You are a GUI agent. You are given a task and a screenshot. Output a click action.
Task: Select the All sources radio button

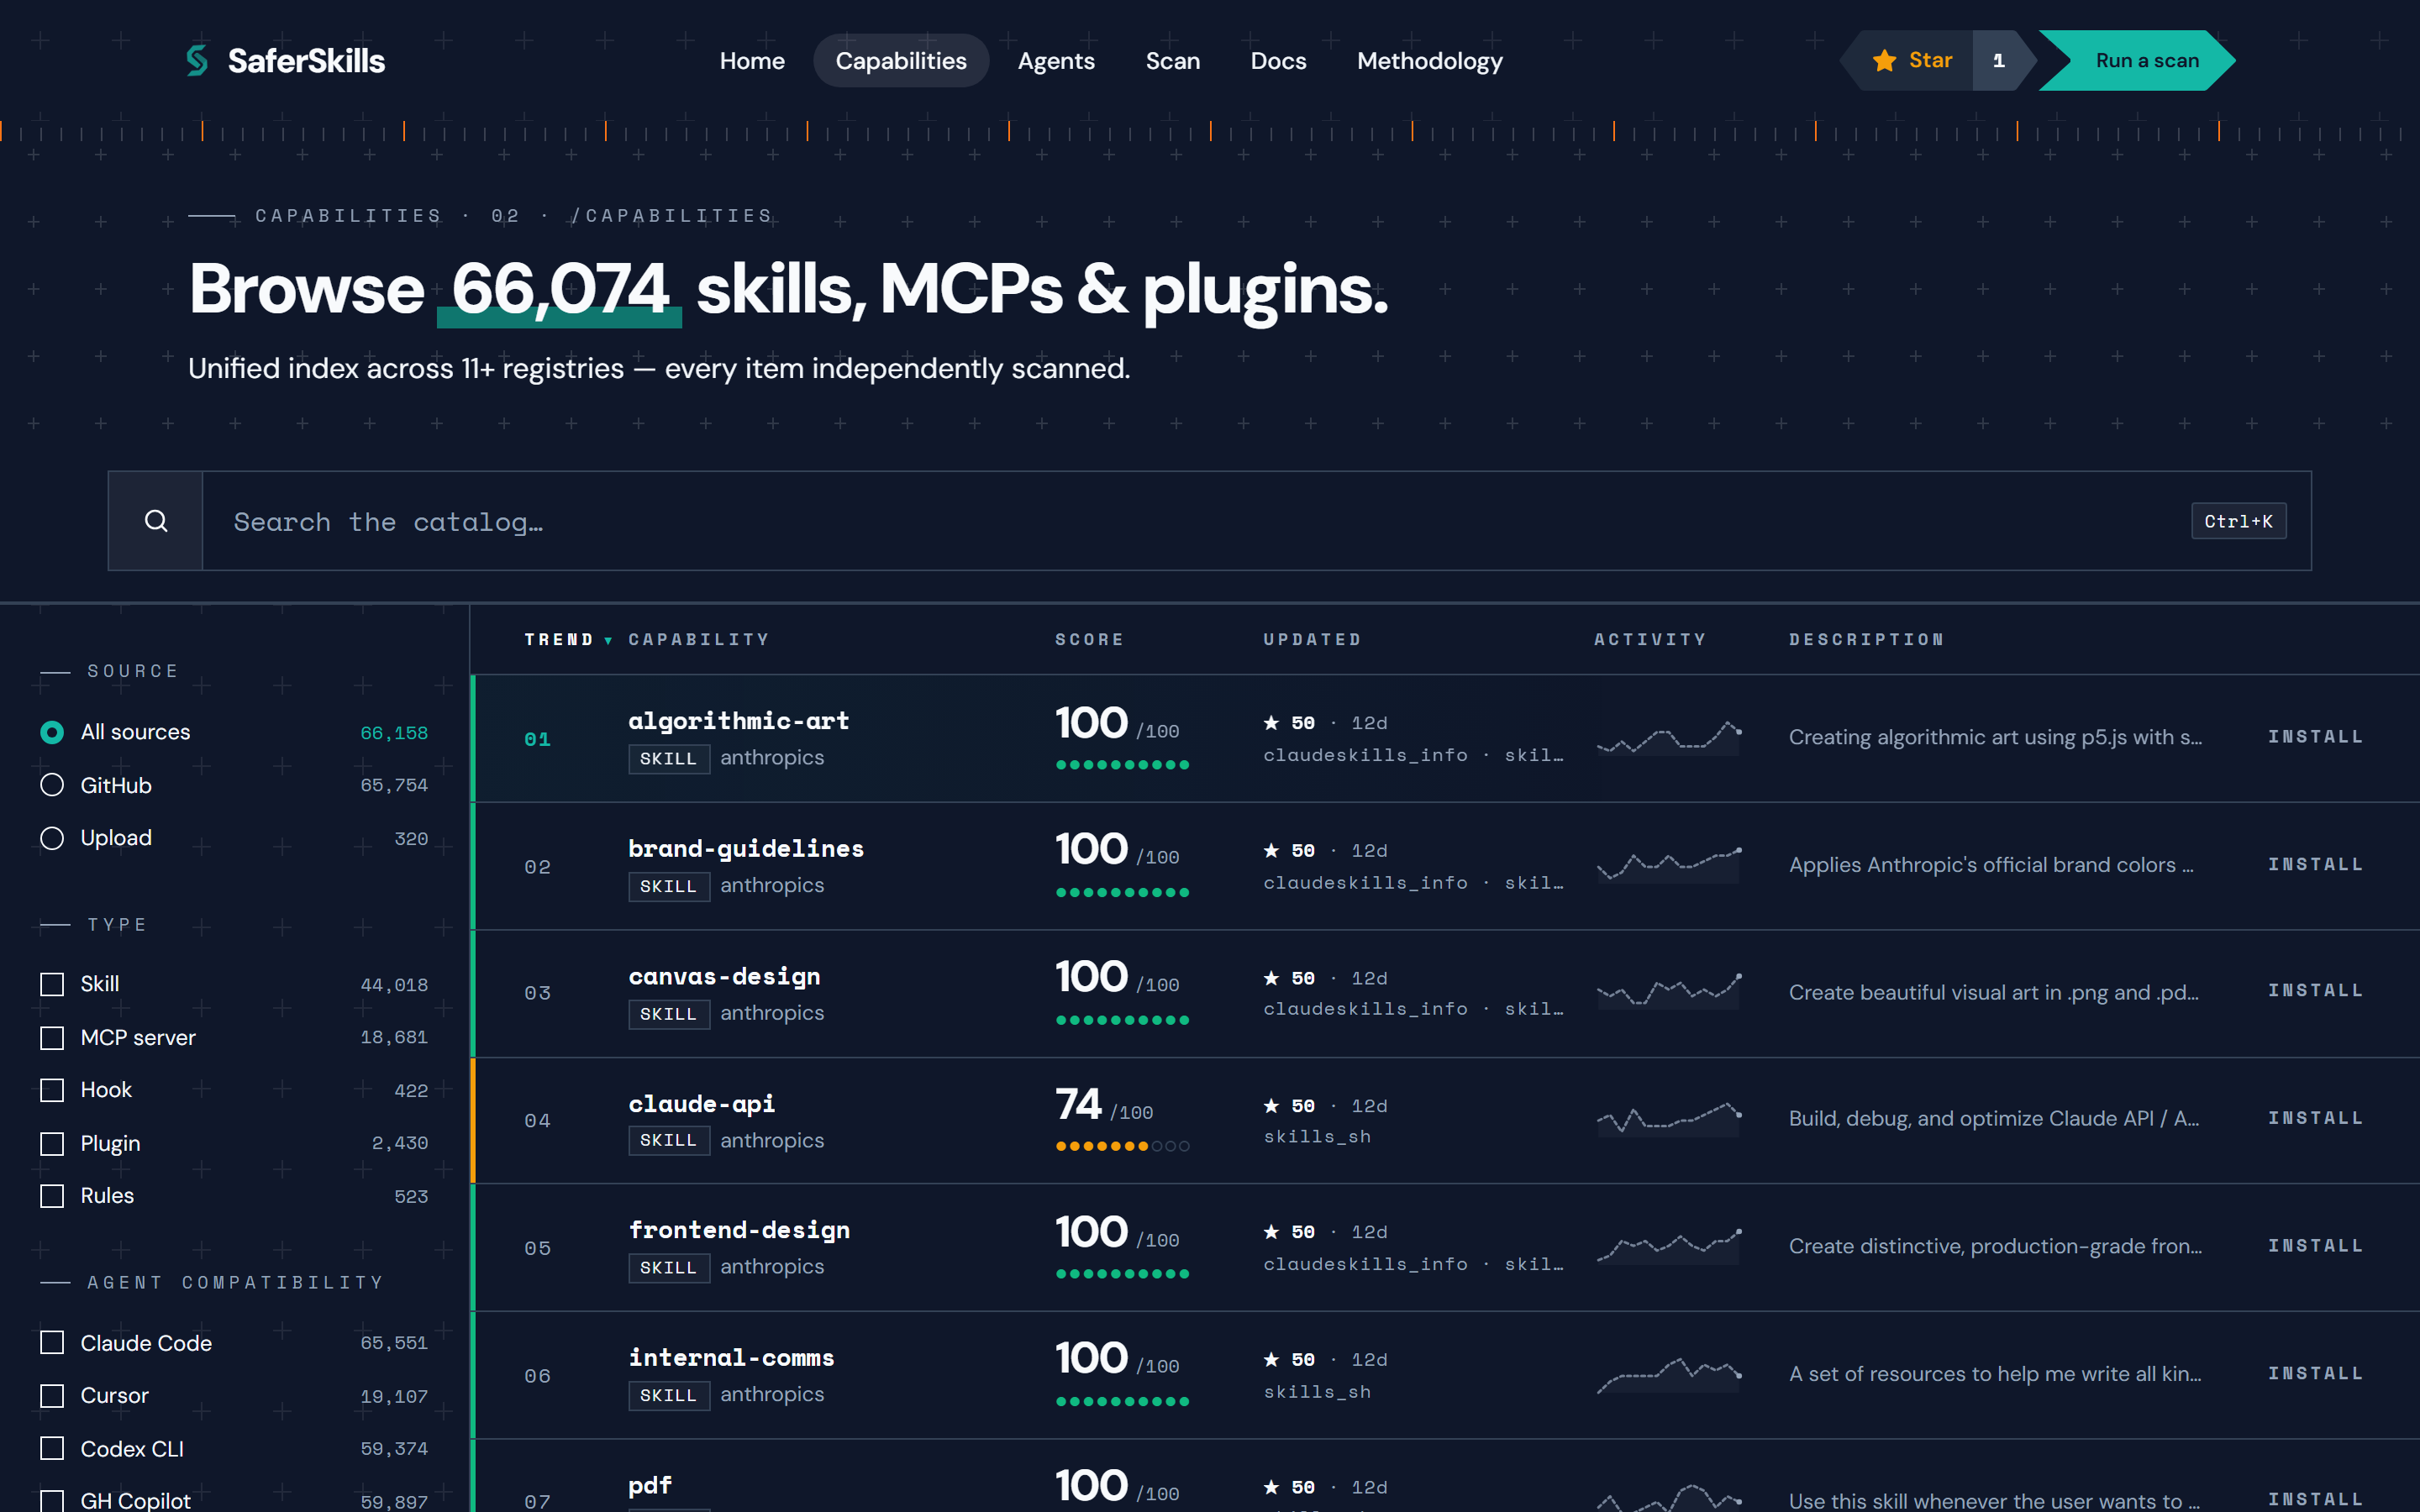pos(52,732)
